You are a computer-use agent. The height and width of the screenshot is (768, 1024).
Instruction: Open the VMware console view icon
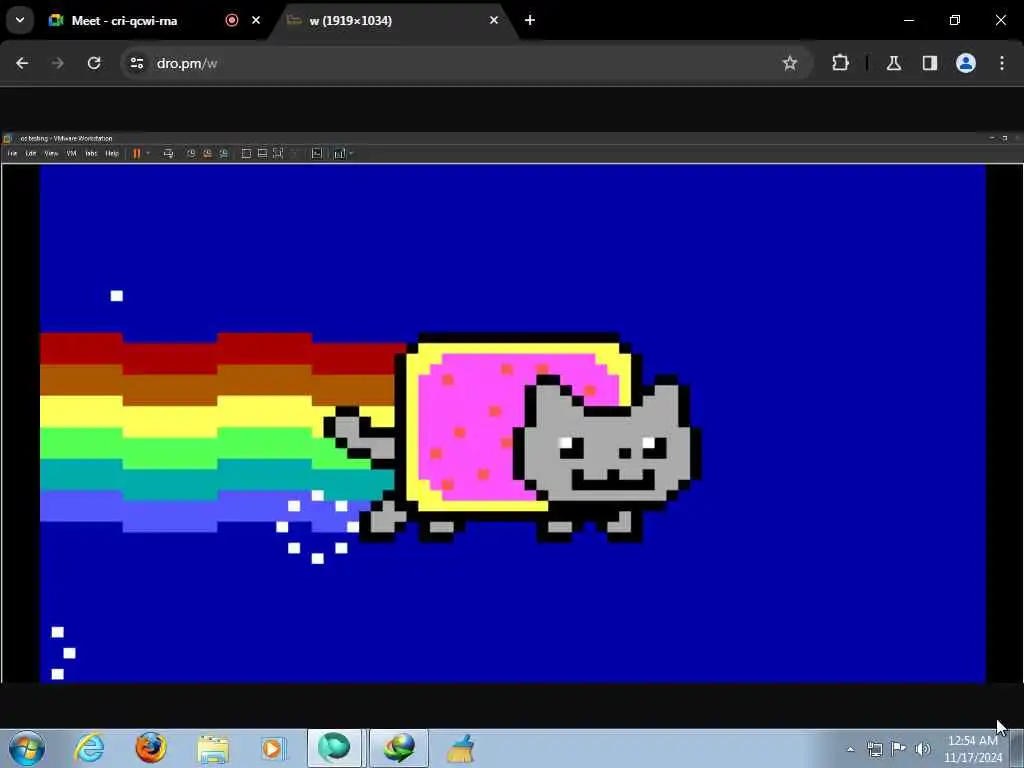pyautogui.click(x=317, y=153)
